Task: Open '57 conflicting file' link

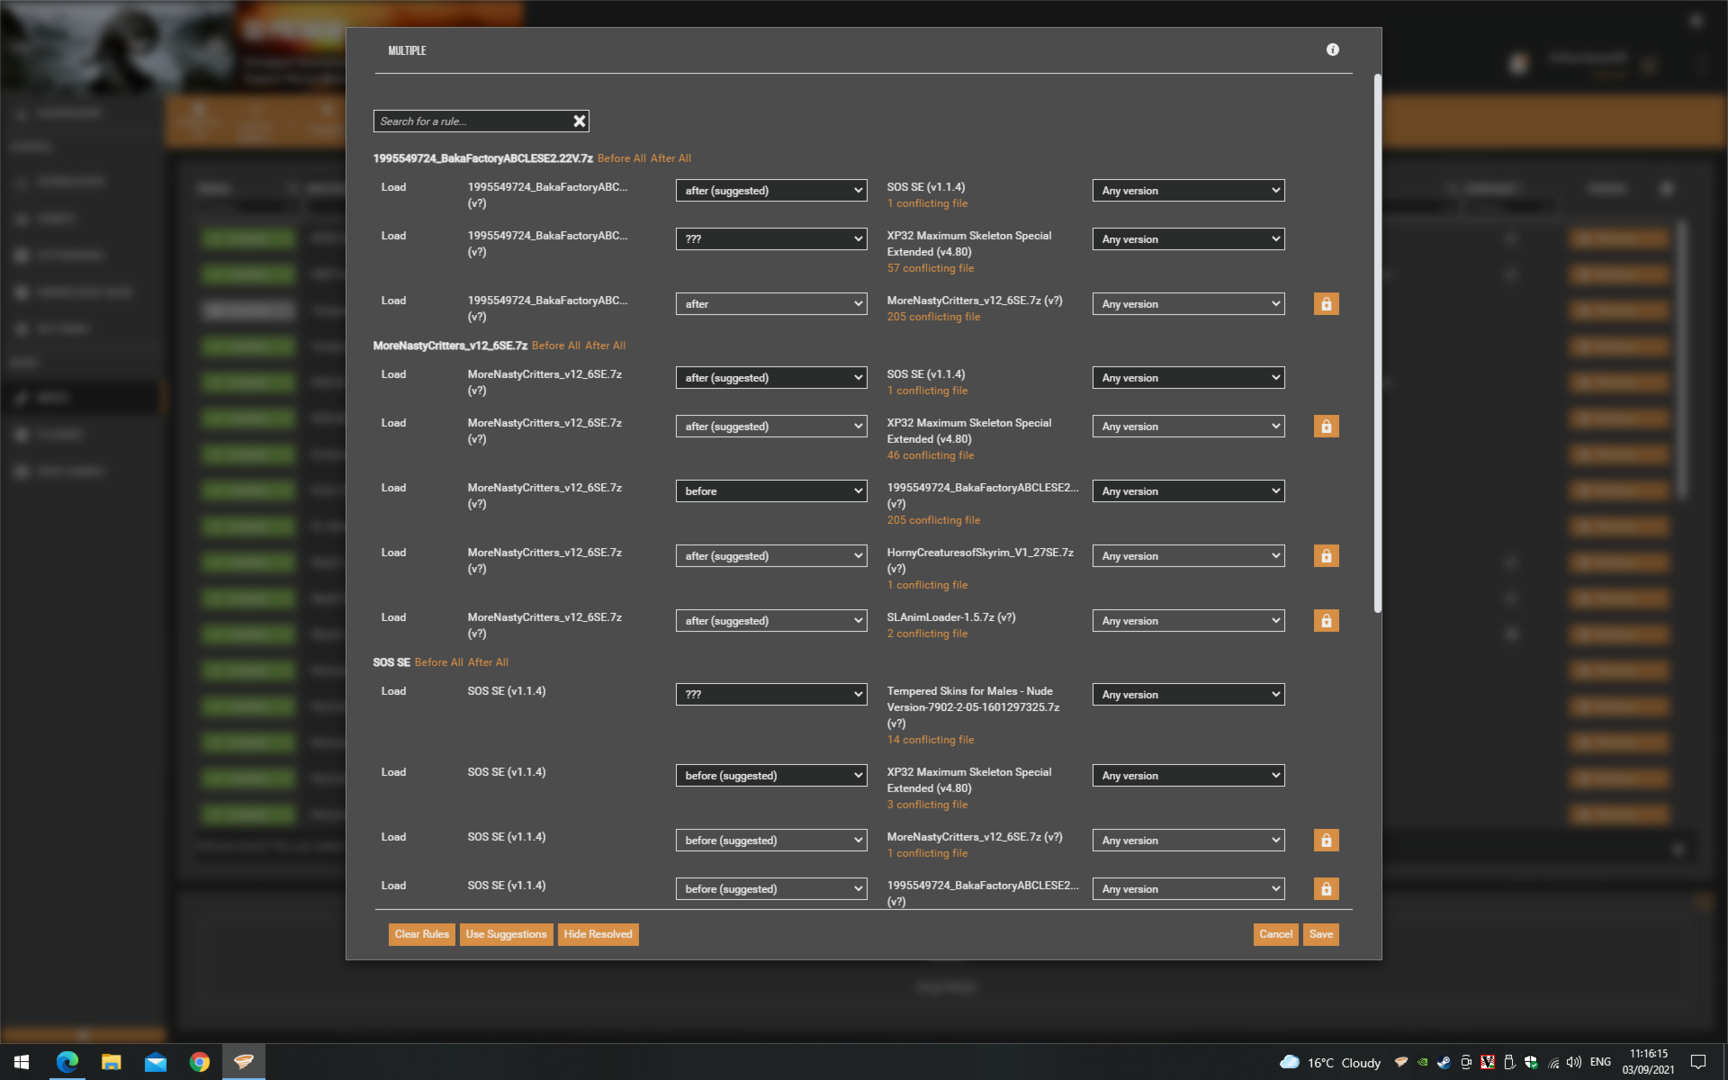Action: 930,269
